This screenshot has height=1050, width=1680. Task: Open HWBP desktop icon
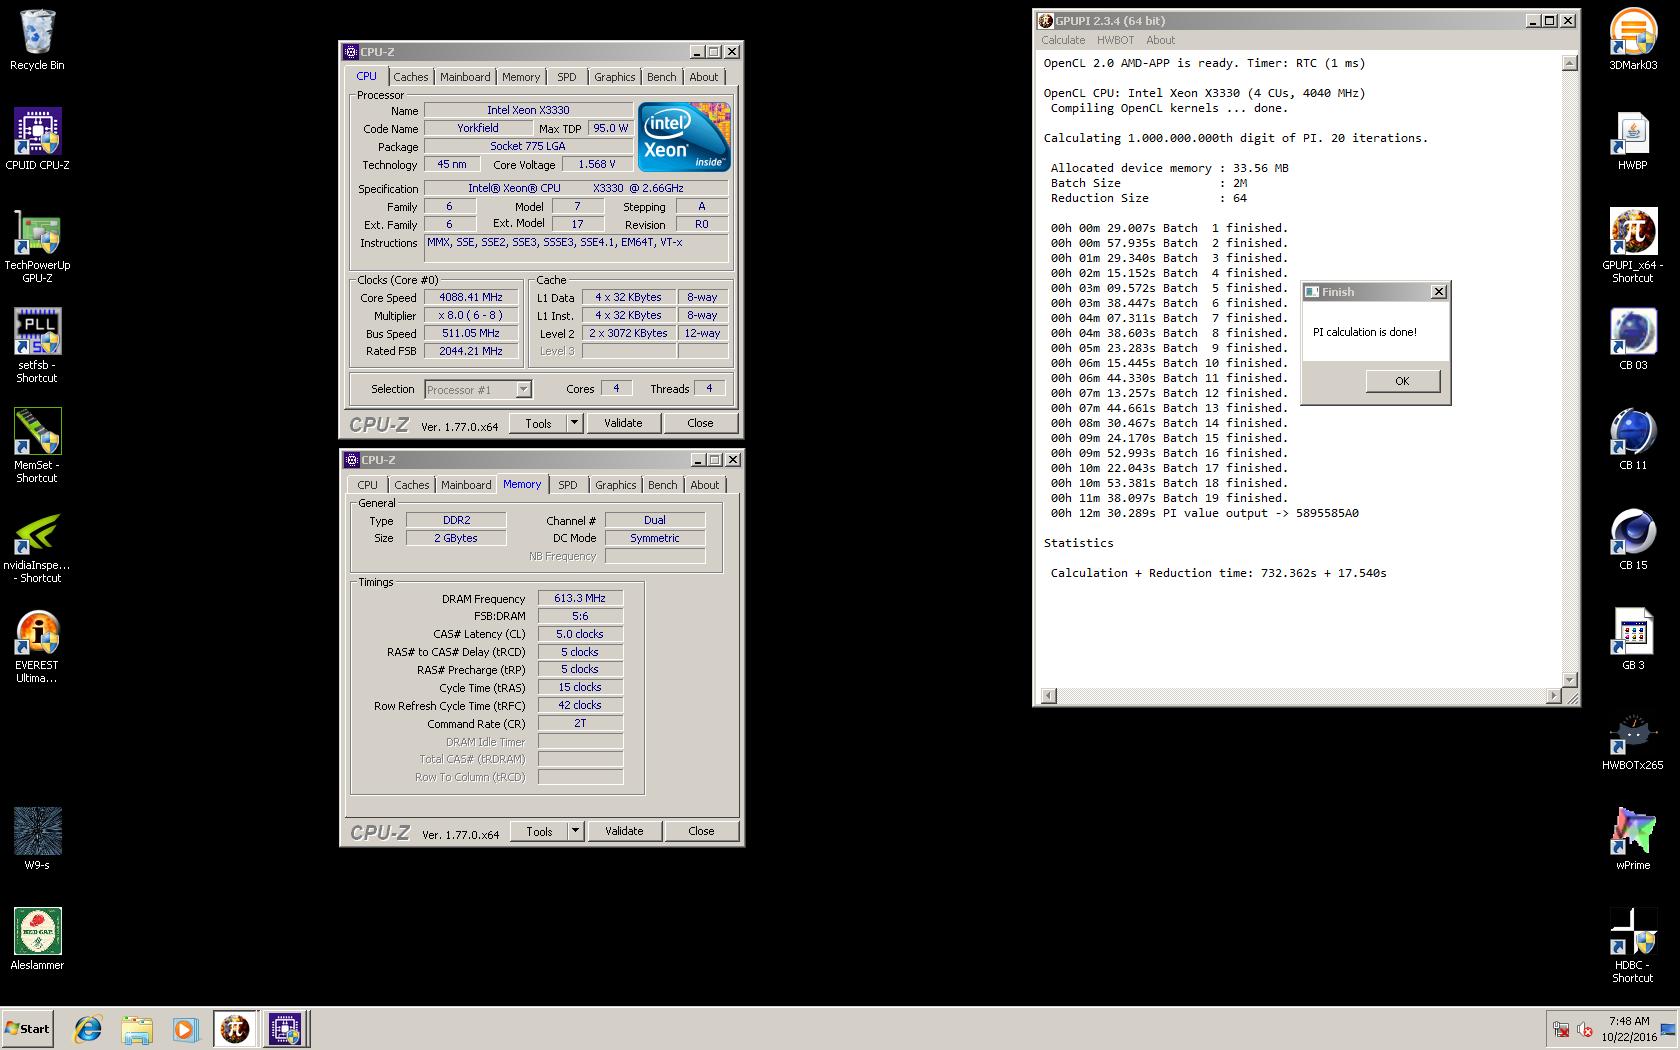coord(1633,139)
